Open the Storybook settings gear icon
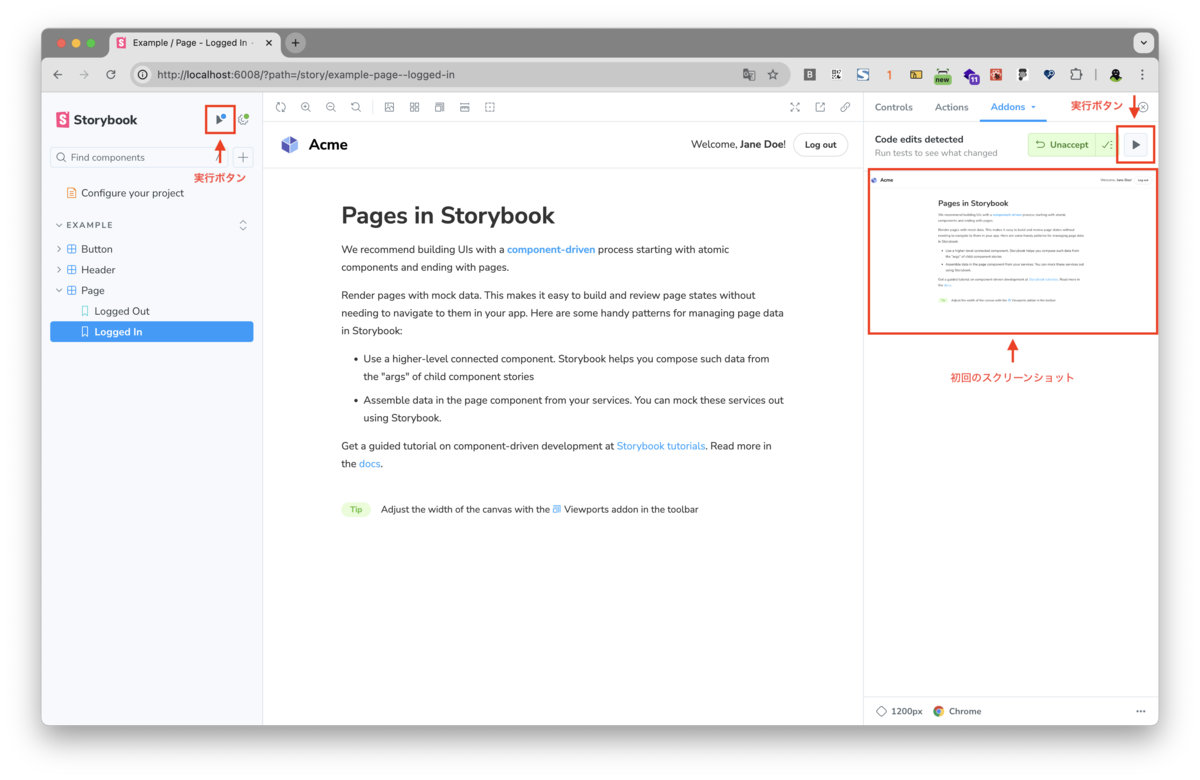Viewport: 1200px width, 780px height. pyautogui.click(x=243, y=120)
